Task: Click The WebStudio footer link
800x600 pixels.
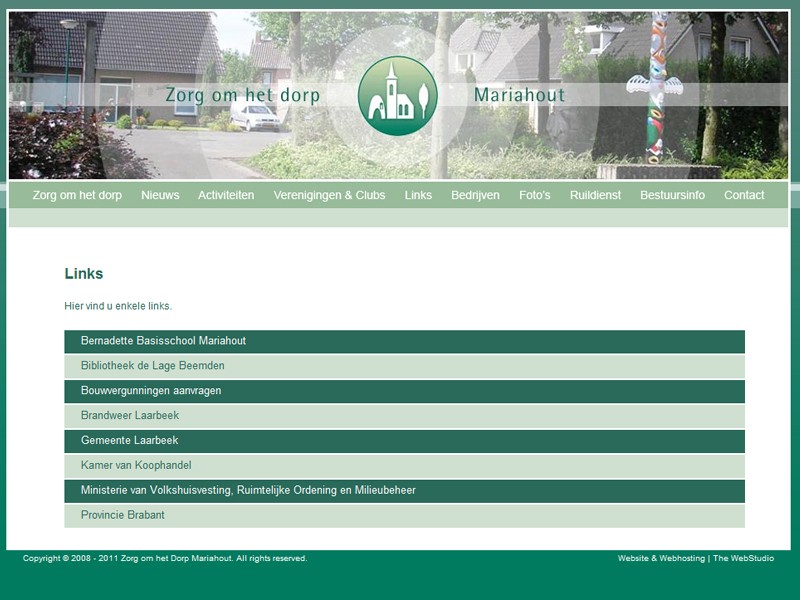Action: [743, 558]
